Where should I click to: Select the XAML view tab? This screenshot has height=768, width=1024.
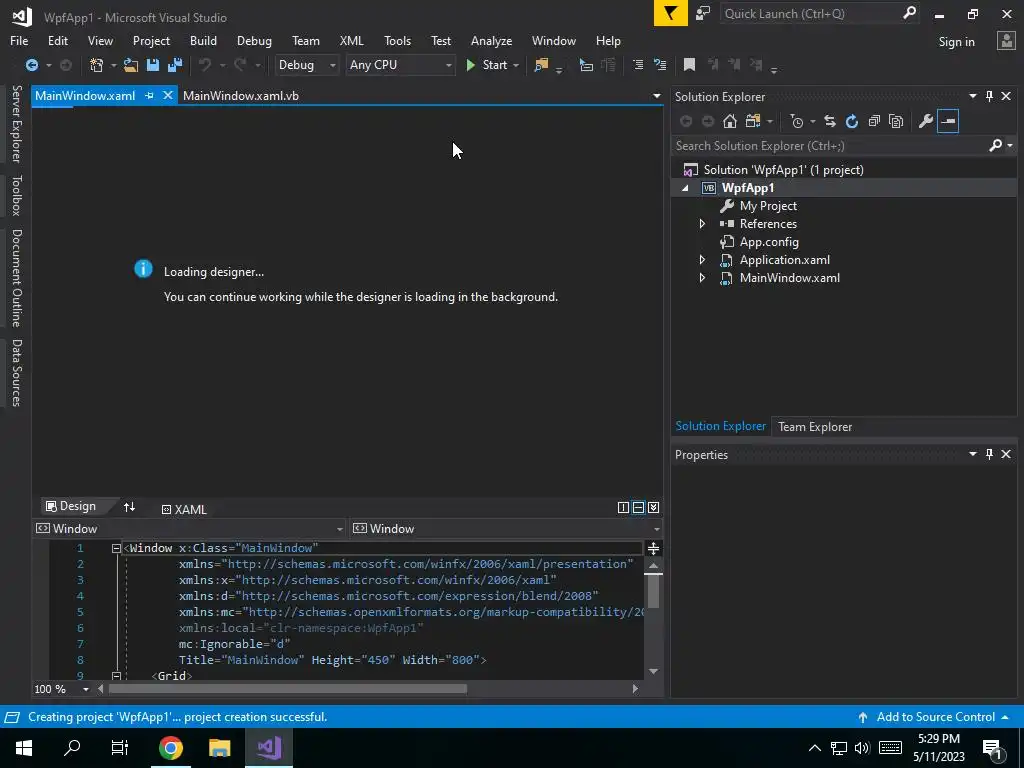point(184,509)
